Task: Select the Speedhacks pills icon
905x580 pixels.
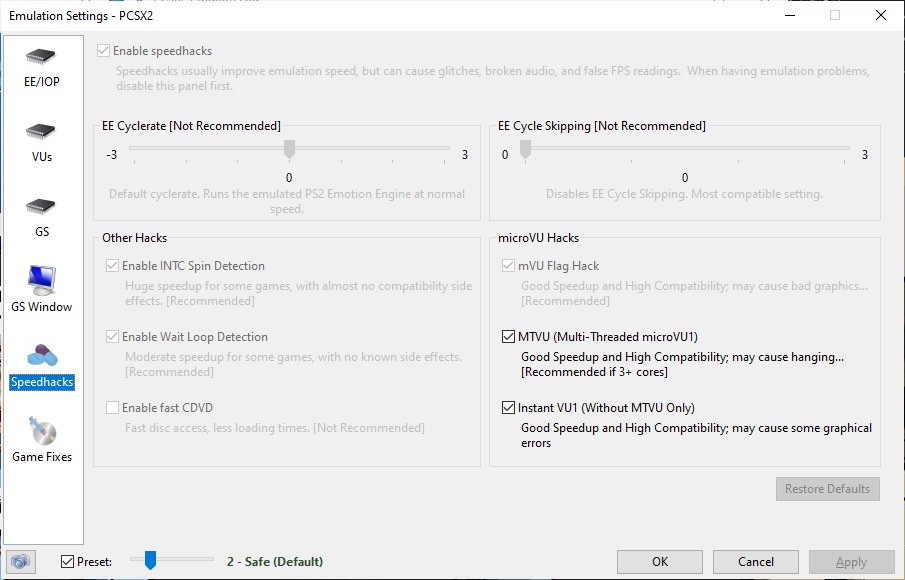Action: [x=42, y=355]
